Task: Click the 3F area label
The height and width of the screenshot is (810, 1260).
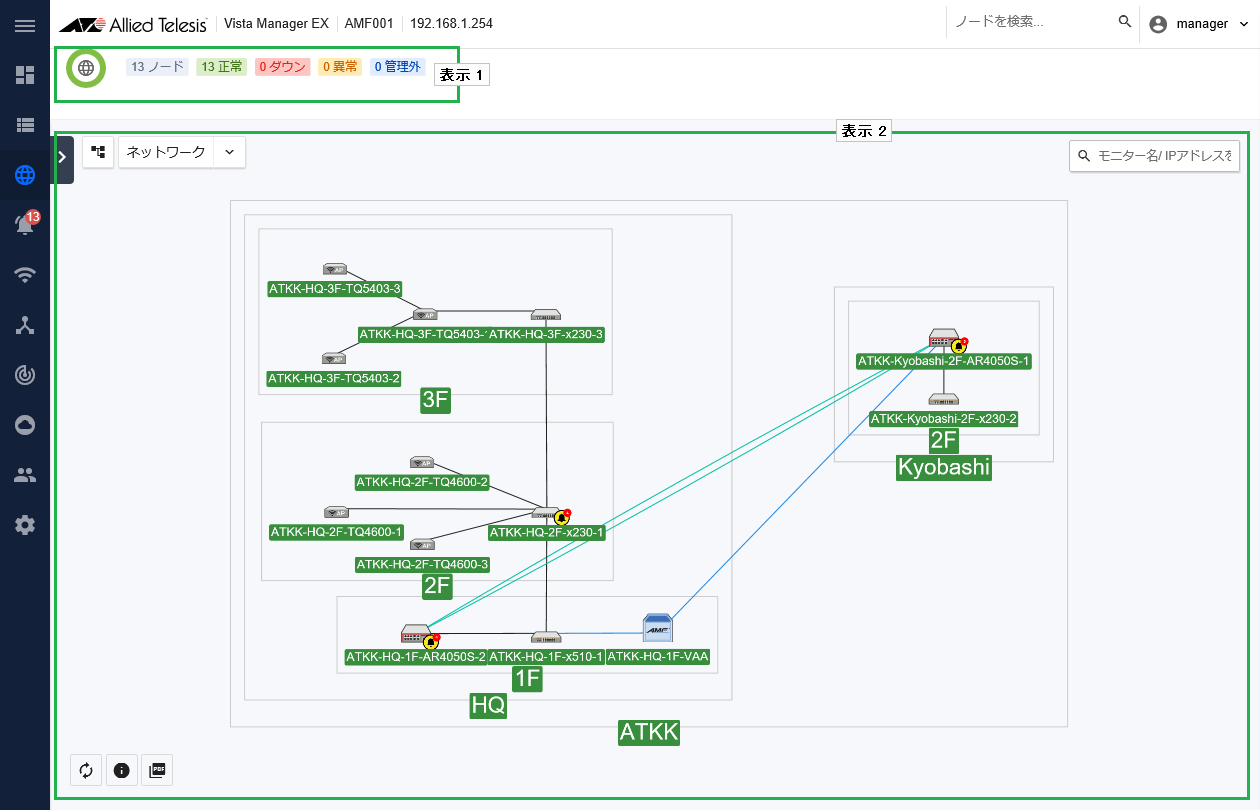Action: pos(436,401)
